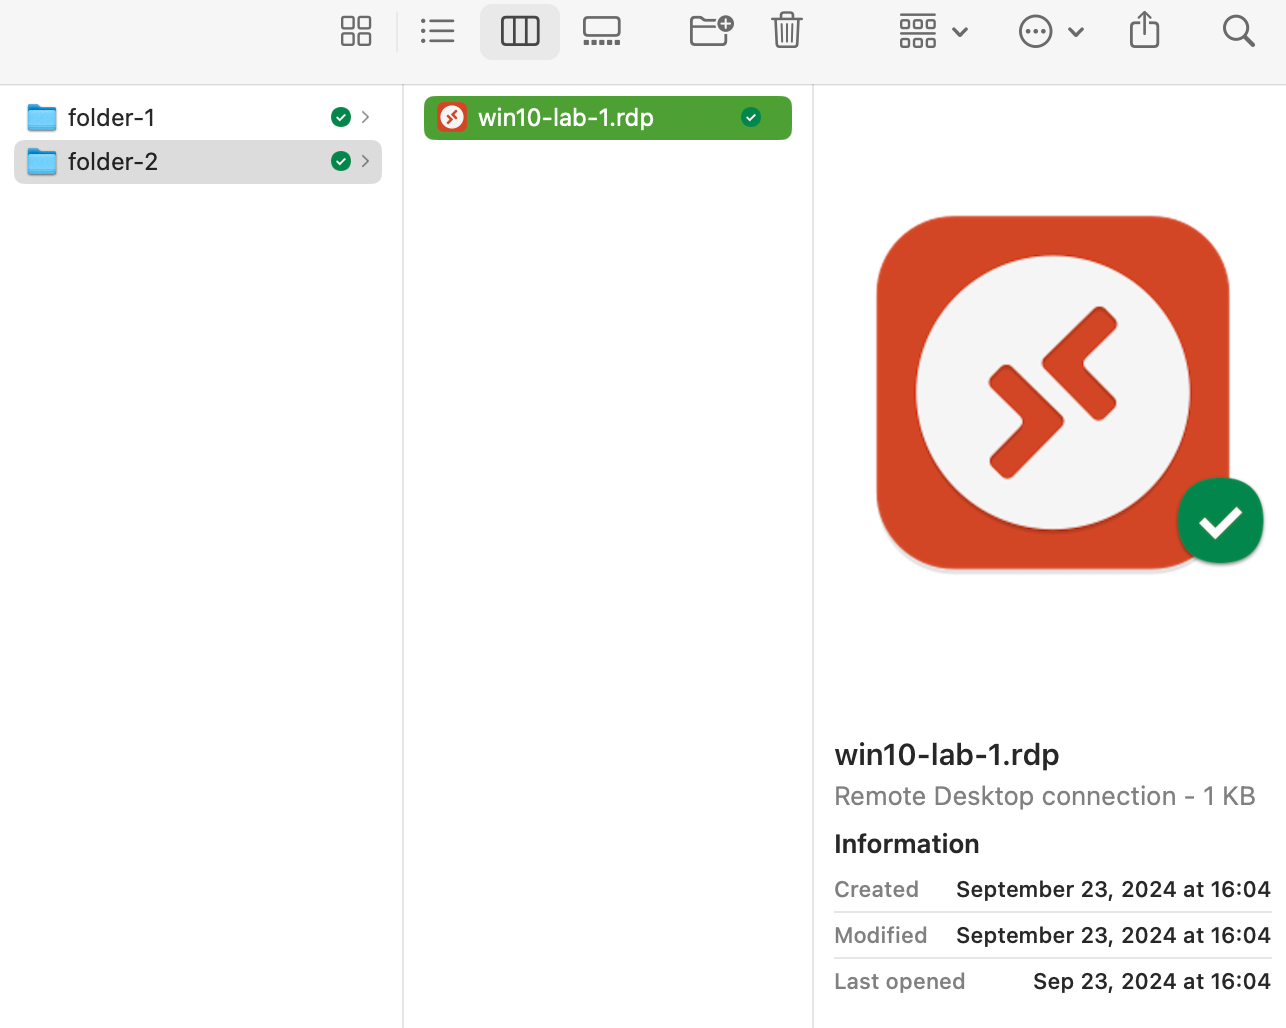This screenshot has height=1028, width=1286.
Task: Open the group-by options dropdown
Action: (933, 31)
